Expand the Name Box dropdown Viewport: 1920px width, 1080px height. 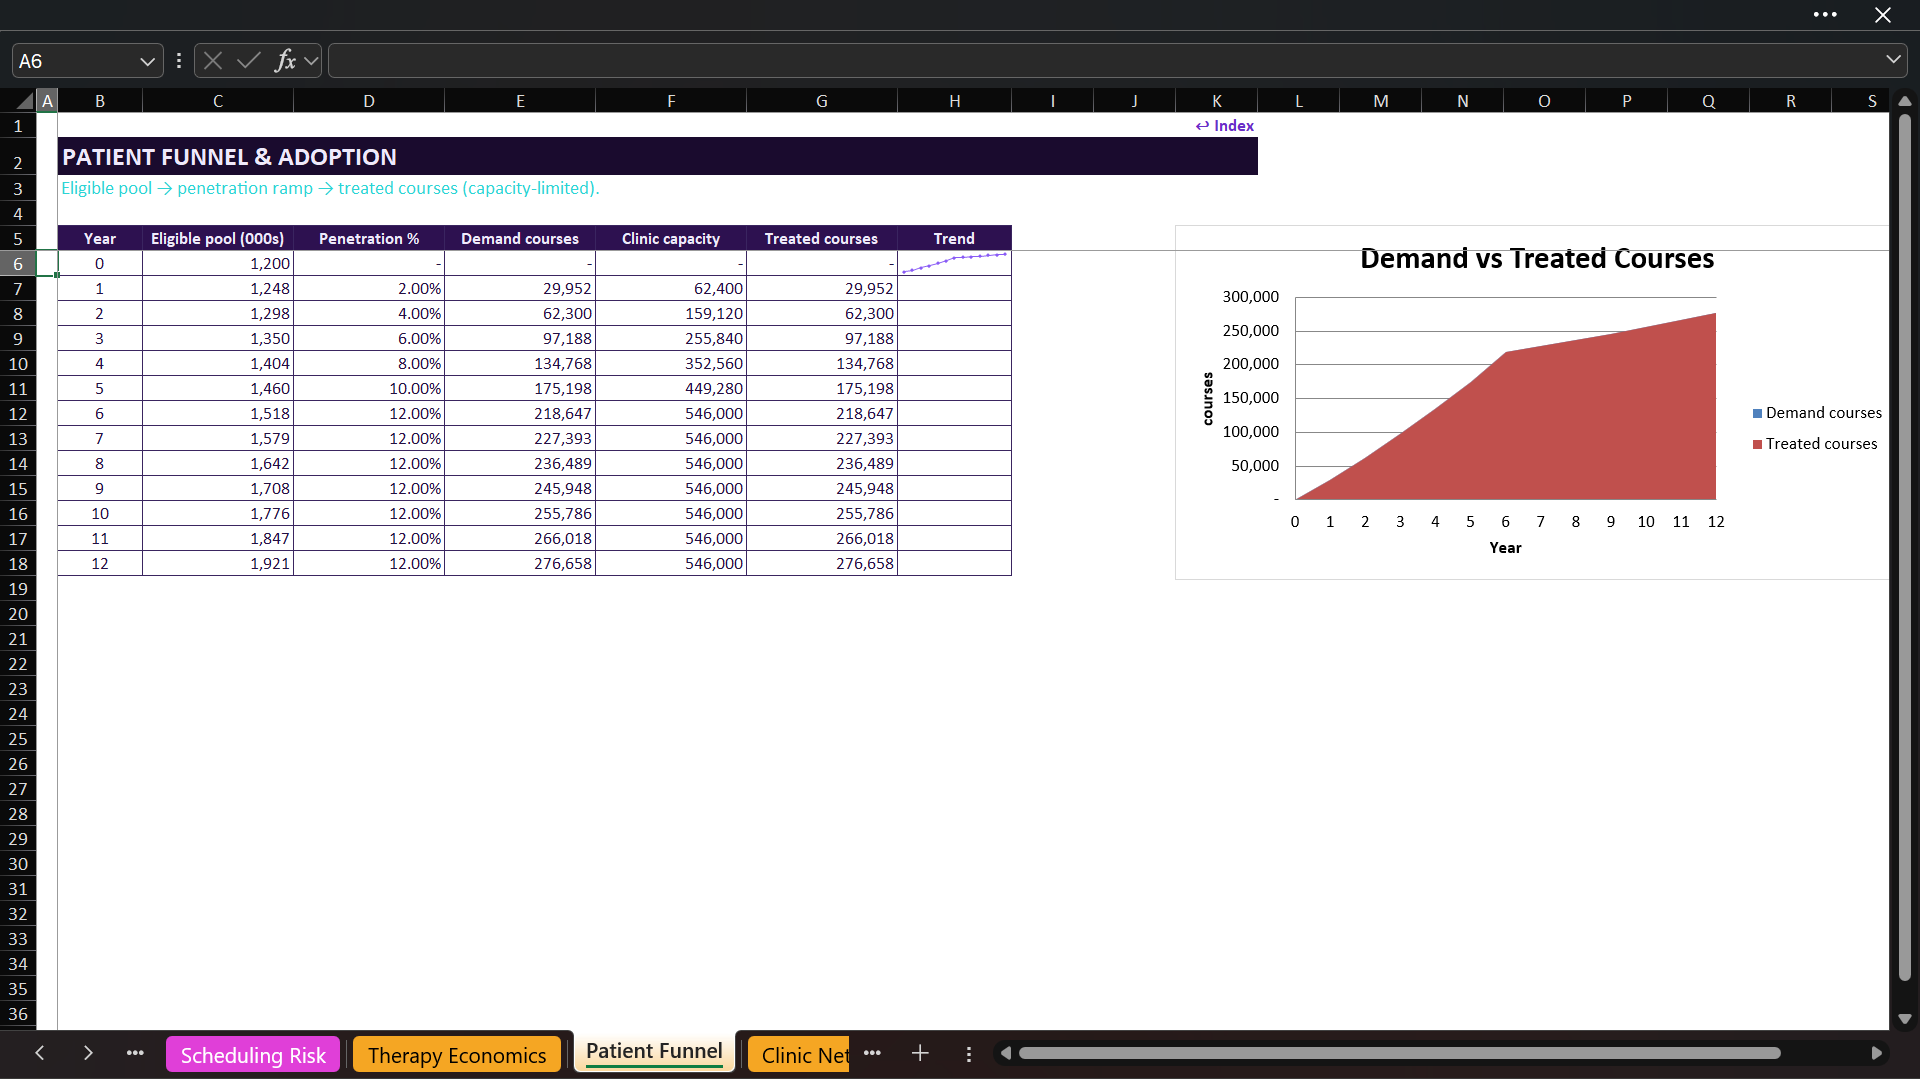tap(147, 61)
